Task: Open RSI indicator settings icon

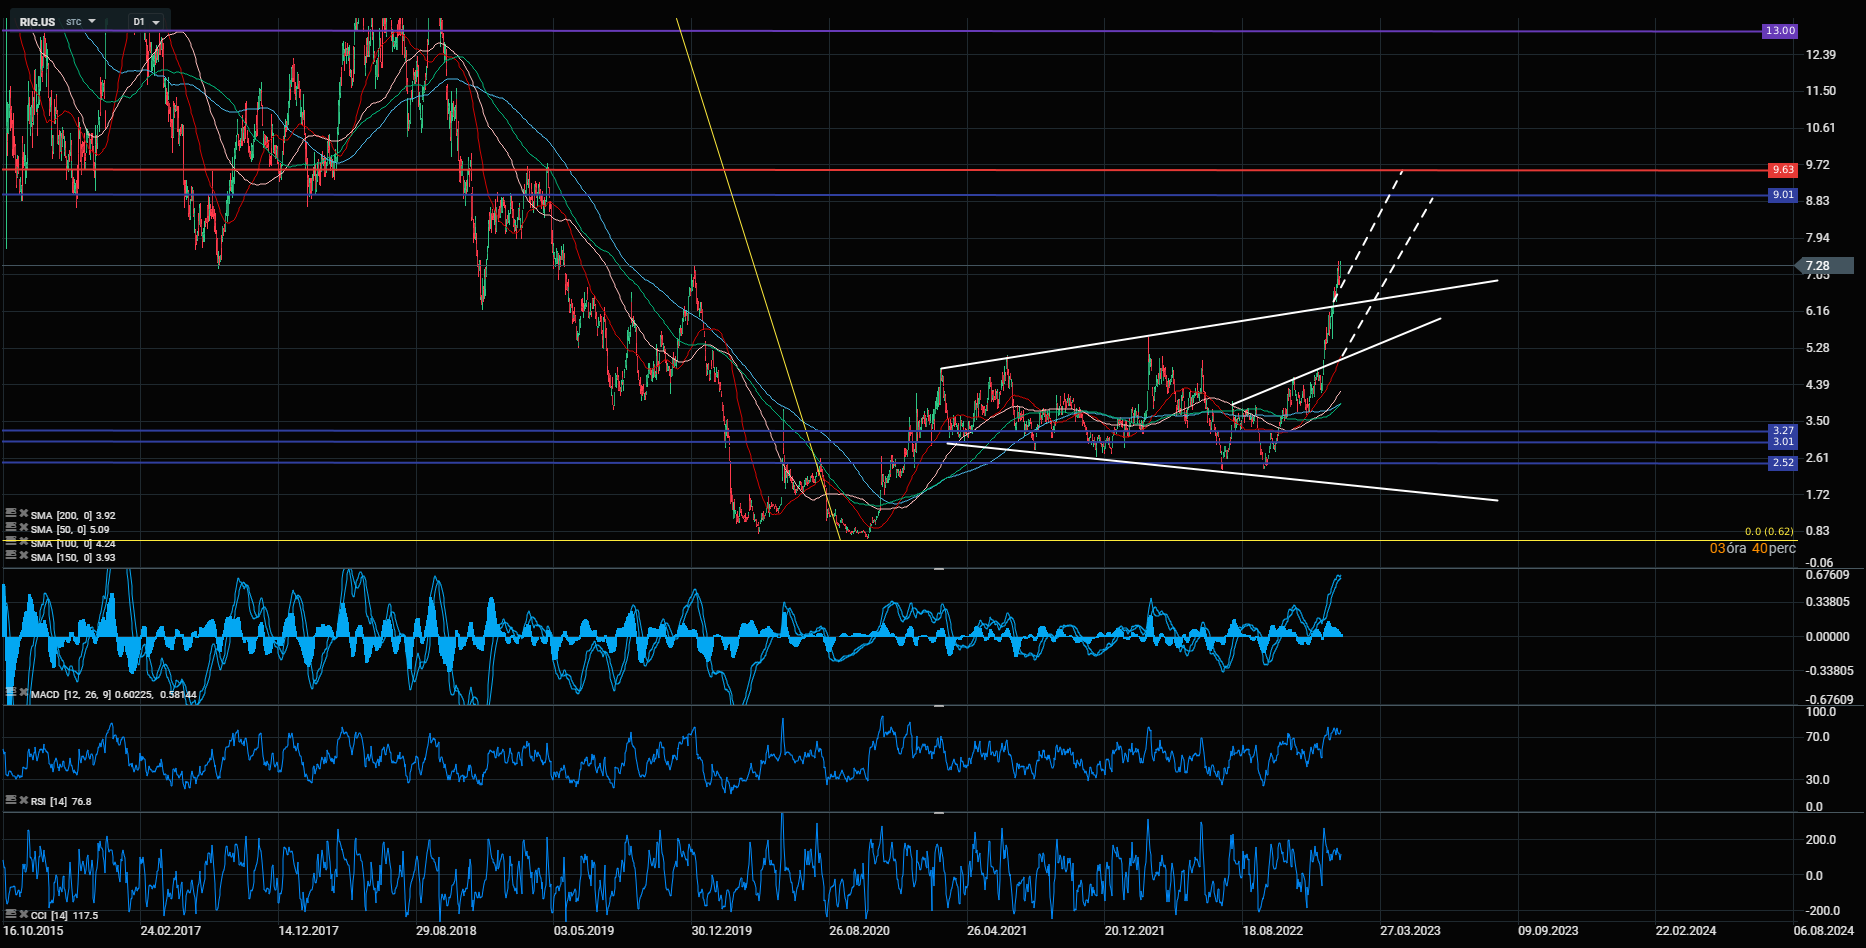Action: [11, 800]
